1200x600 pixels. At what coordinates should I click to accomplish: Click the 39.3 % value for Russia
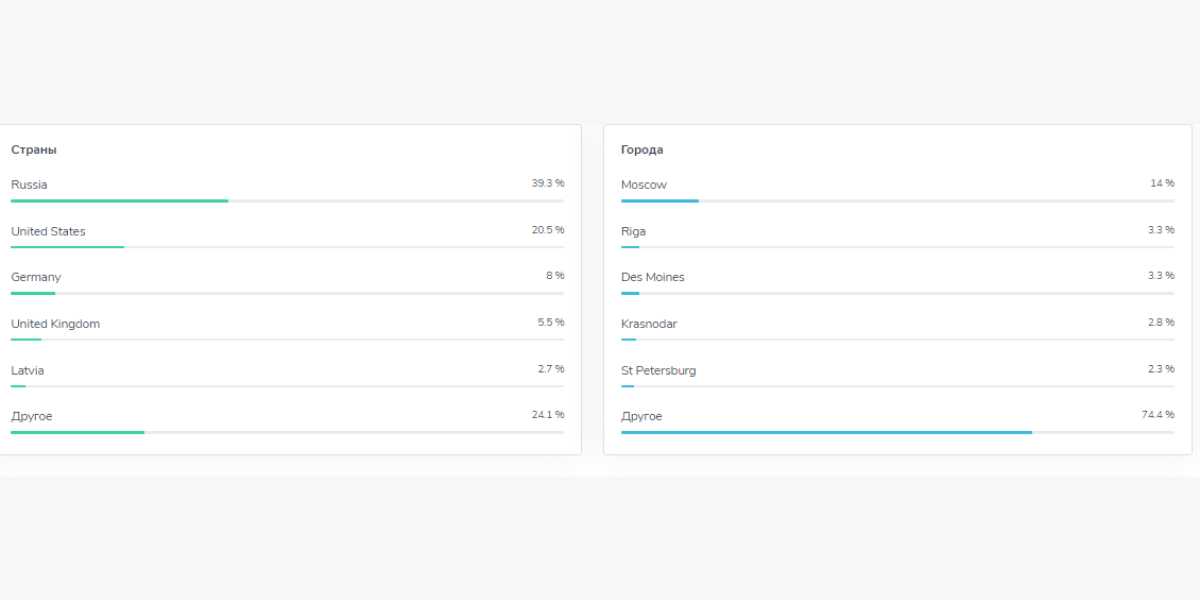[547, 184]
